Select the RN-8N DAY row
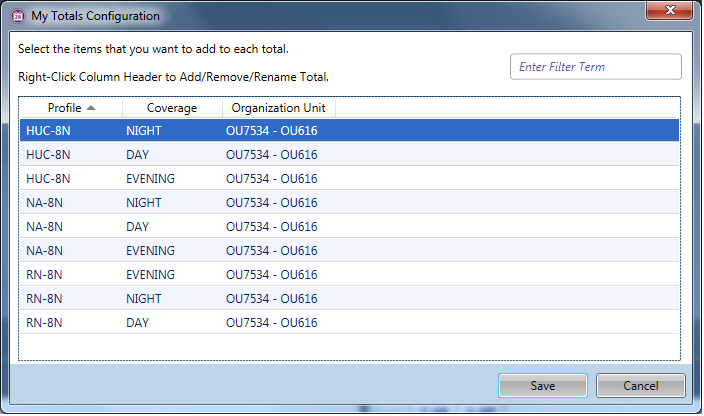 click(x=349, y=323)
